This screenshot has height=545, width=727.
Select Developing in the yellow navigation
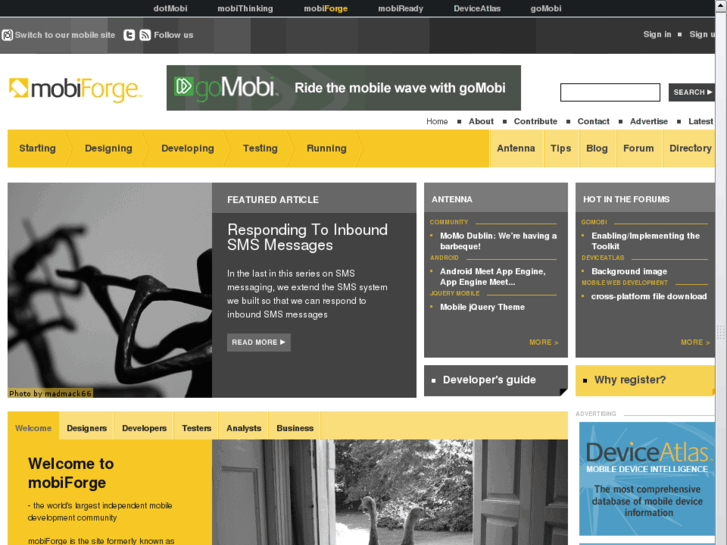click(x=188, y=148)
